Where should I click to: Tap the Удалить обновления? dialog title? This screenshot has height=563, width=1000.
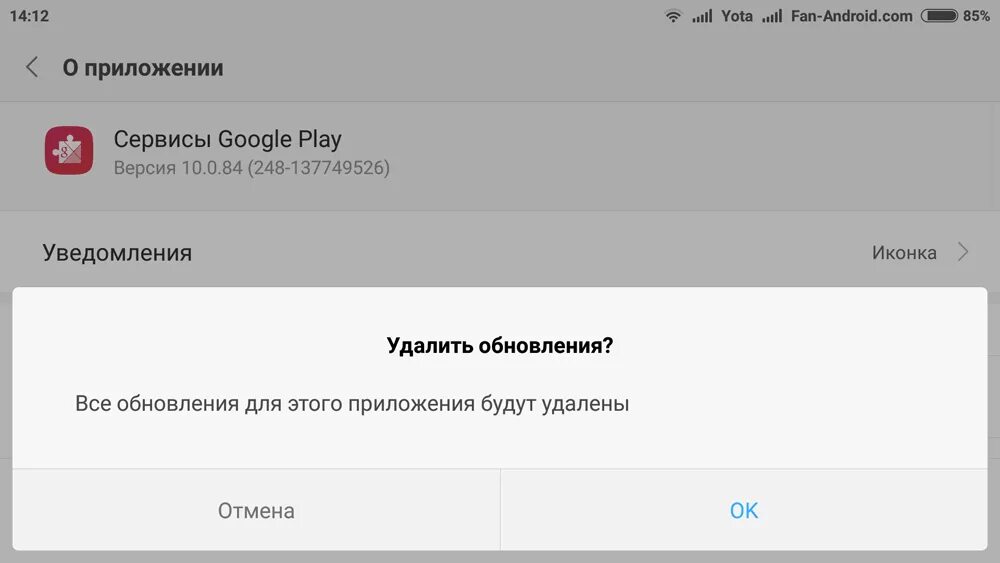tap(500, 345)
